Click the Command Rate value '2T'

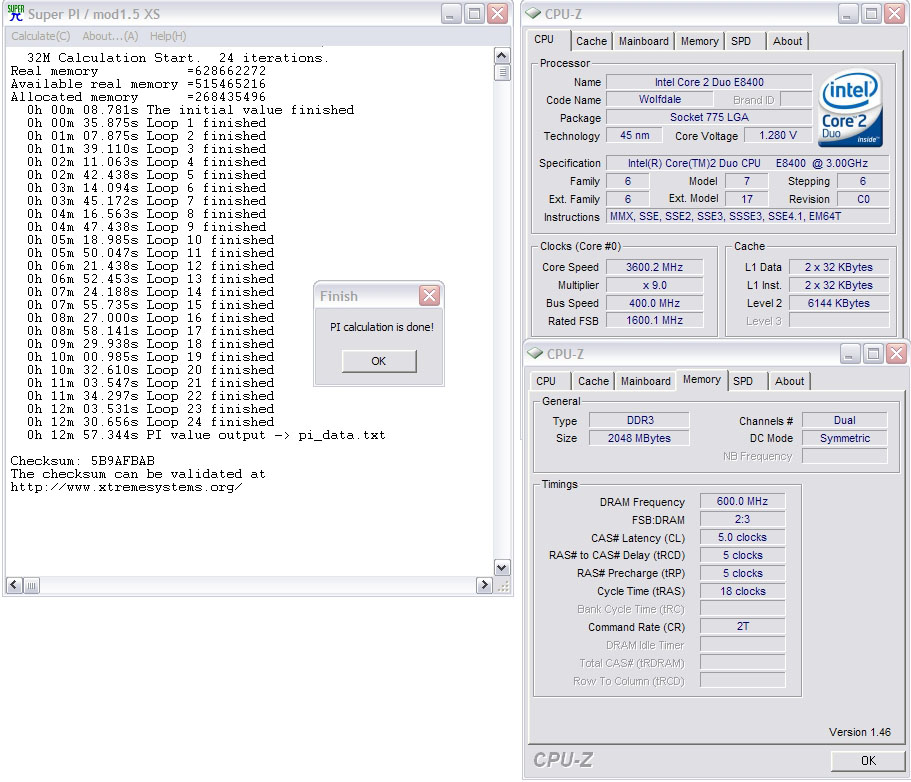743,626
